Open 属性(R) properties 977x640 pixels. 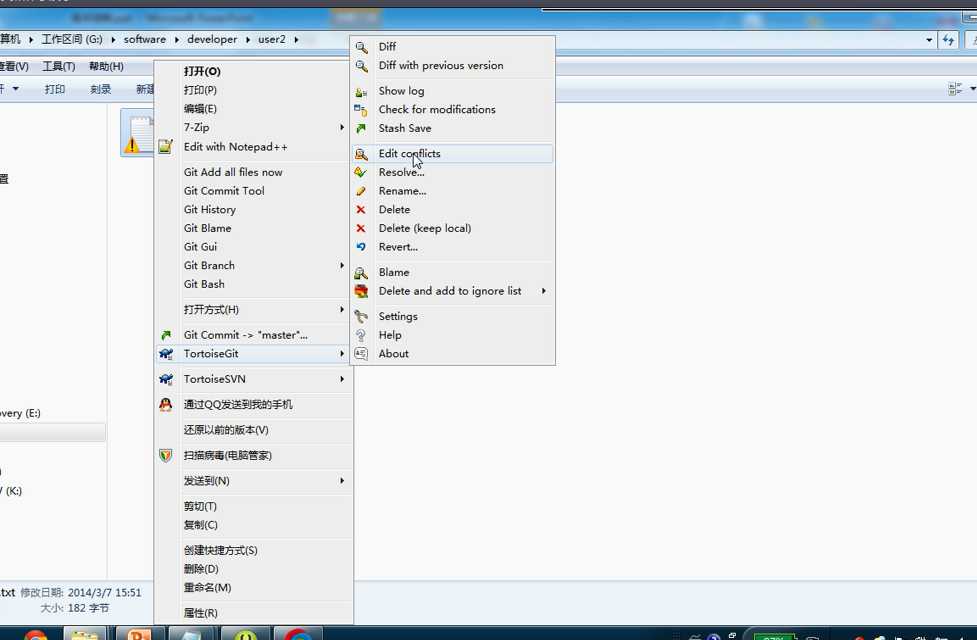[201, 614]
